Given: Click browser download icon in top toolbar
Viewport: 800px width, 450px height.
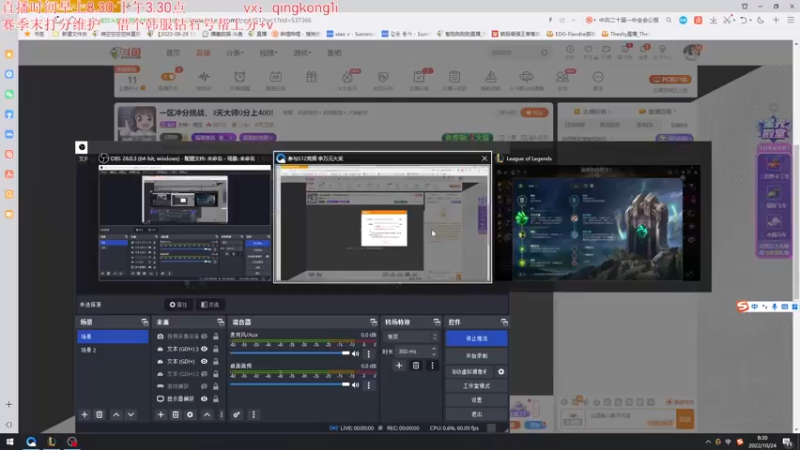Looking at the screenshot, I should coord(713,20).
